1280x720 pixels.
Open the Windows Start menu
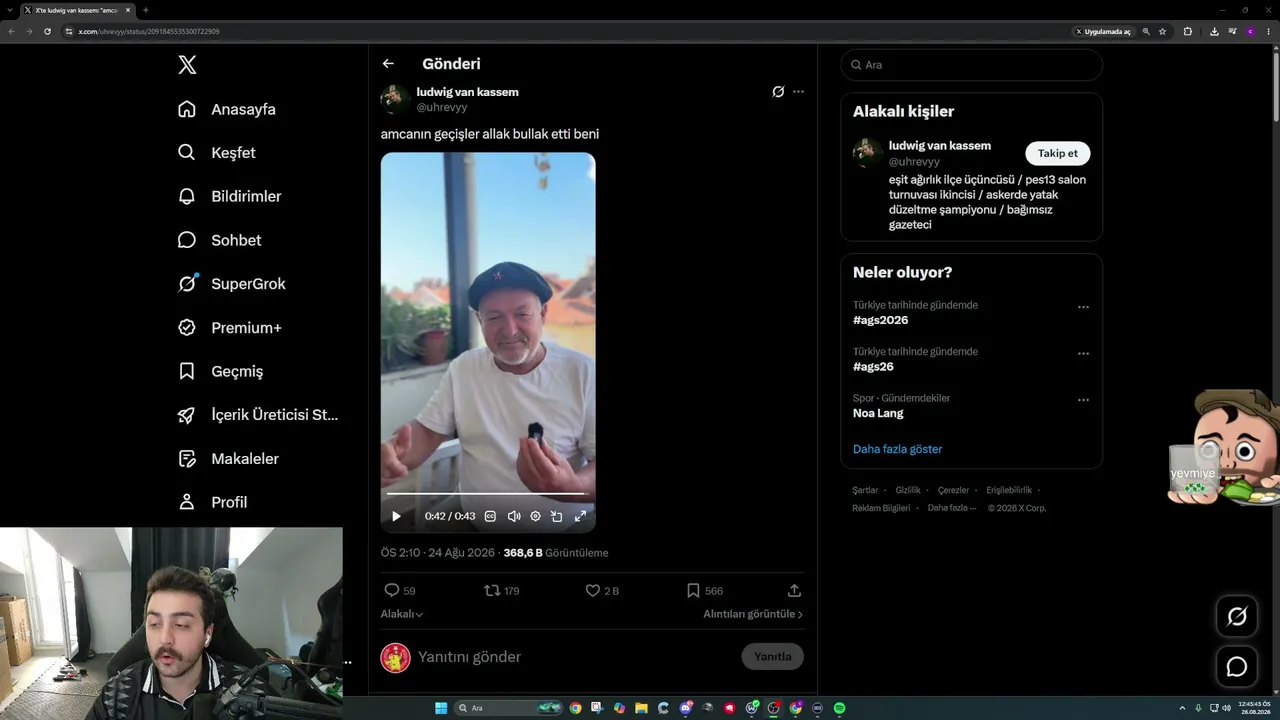coord(441,708)
